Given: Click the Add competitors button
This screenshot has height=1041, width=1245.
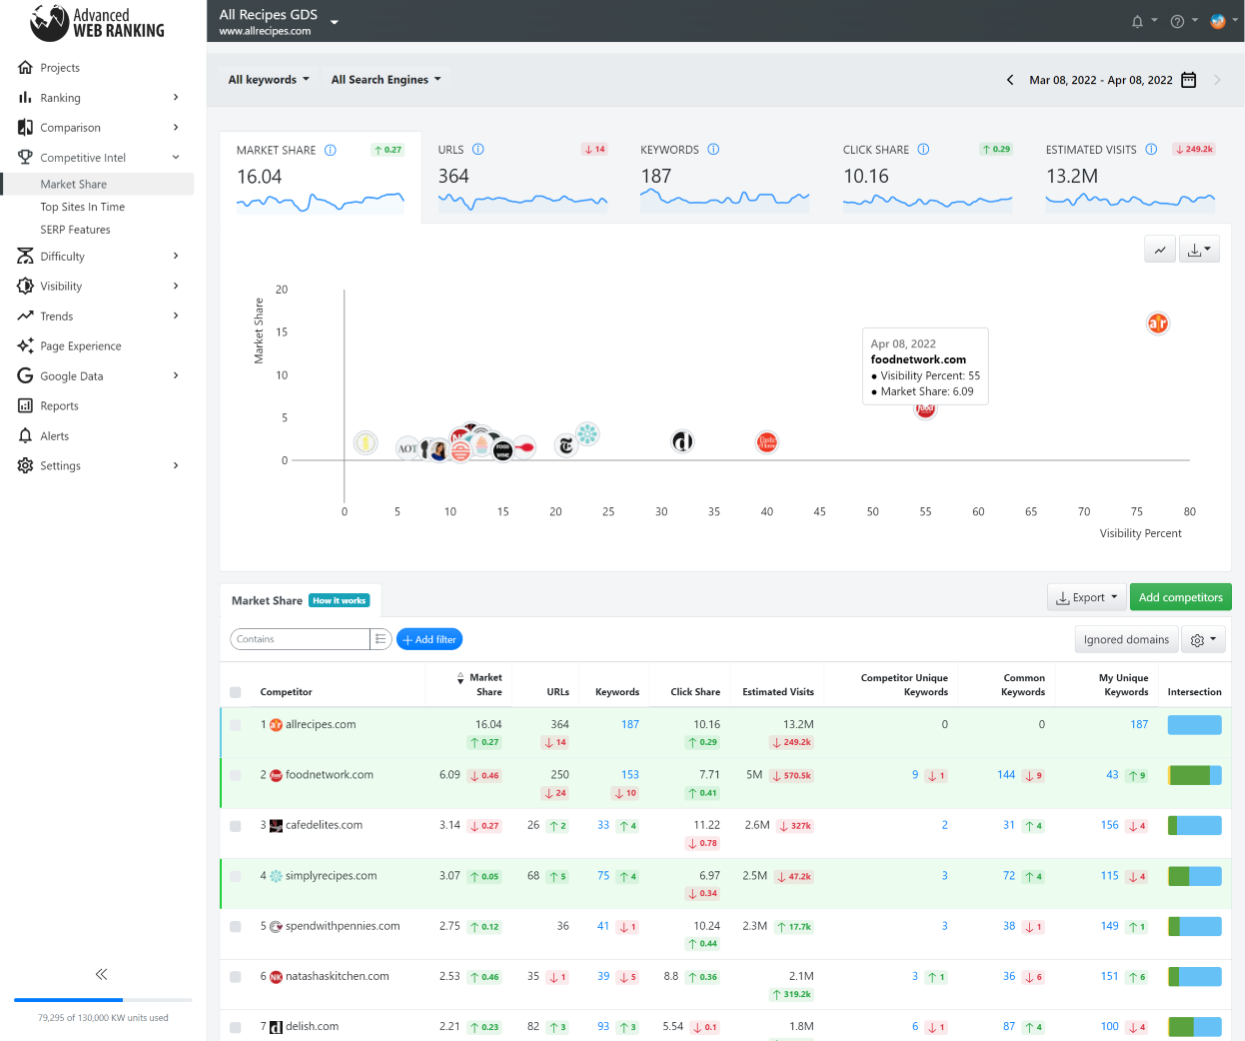Looking at the screenshot, I should (x=1180, y=598).
